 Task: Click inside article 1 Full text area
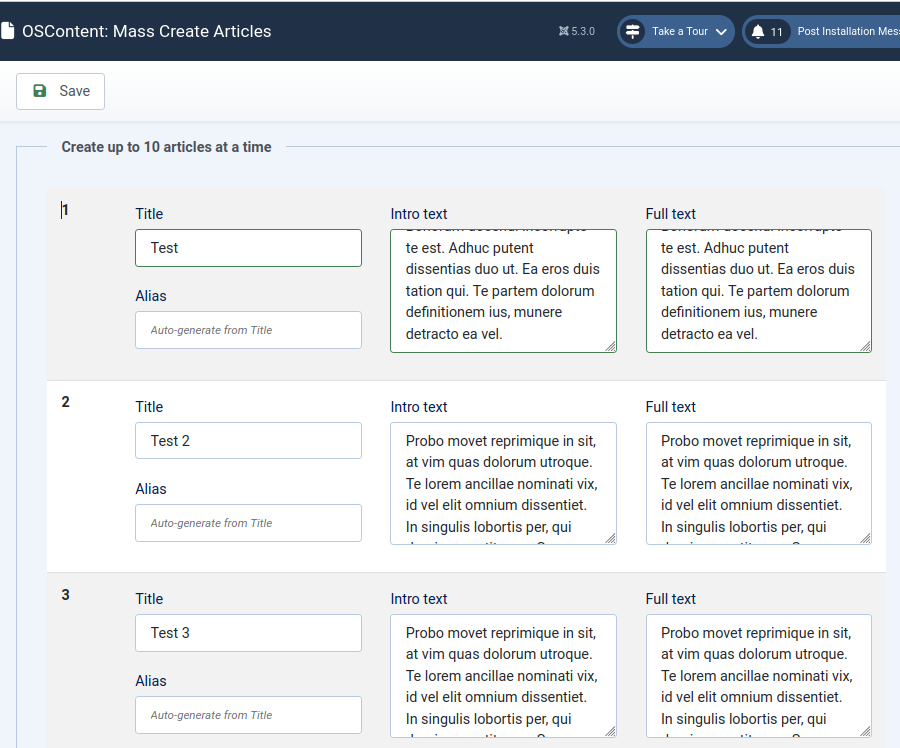pyautogui.click(x=757, y=290)
